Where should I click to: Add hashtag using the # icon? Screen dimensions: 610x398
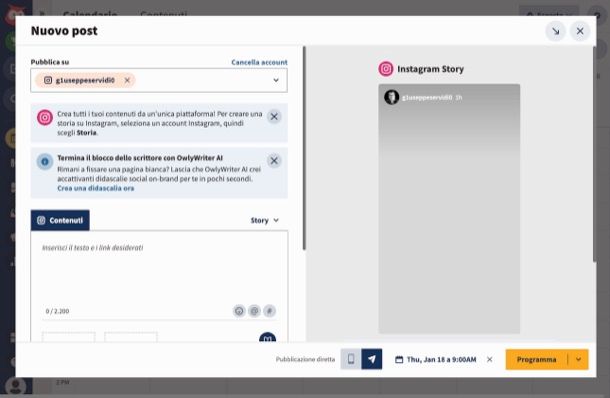click(x=269, y=311)
